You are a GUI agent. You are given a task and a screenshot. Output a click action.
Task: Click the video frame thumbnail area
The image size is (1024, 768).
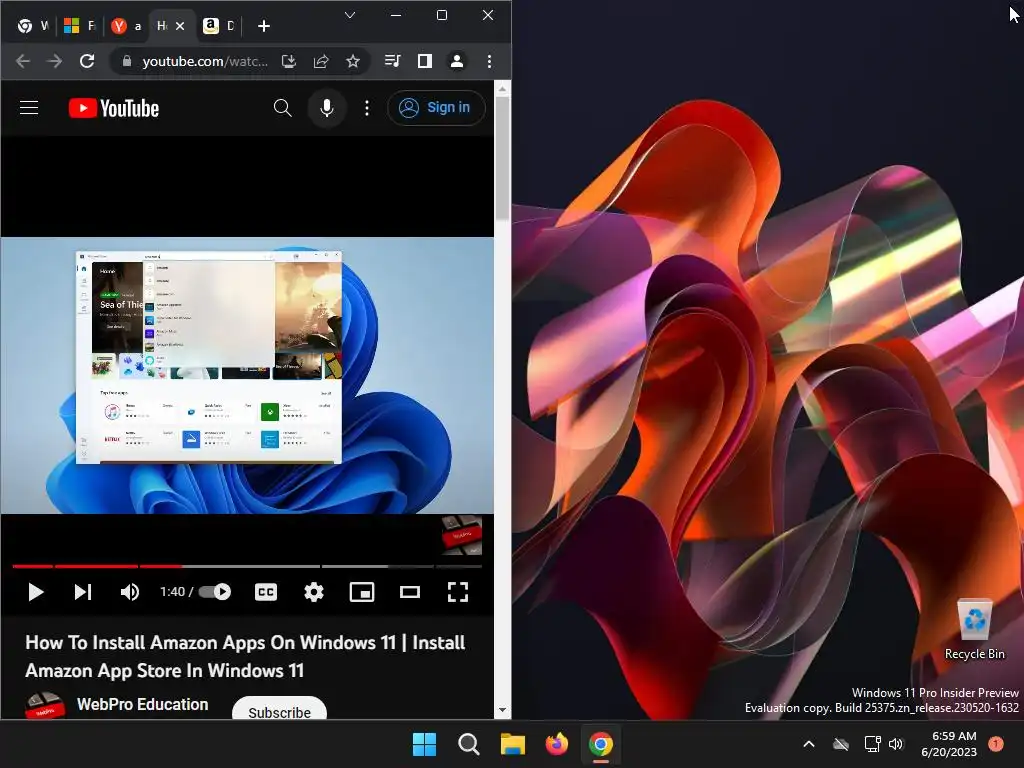(x=247, y=375)
